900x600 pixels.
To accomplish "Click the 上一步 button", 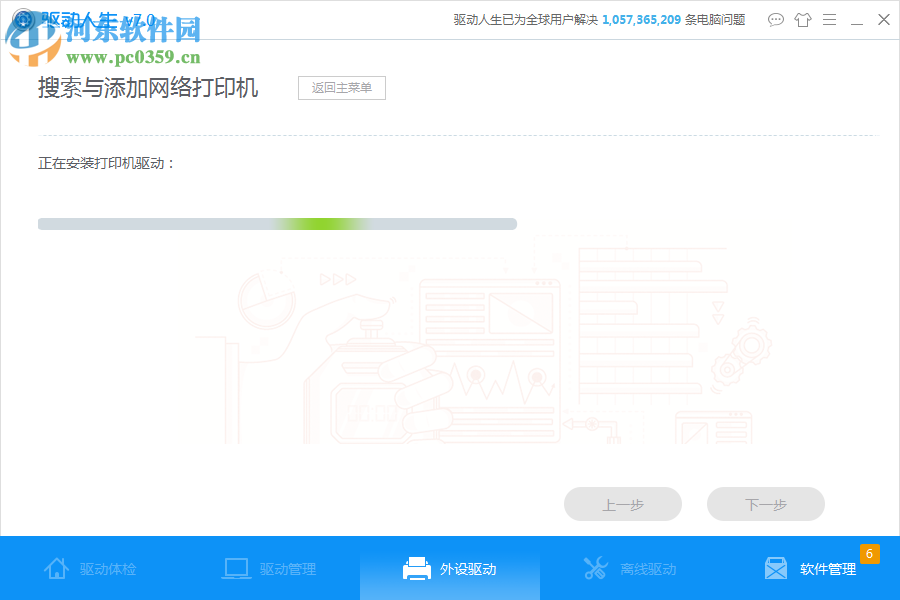I will pyautogui.click(x=622, y=504).
